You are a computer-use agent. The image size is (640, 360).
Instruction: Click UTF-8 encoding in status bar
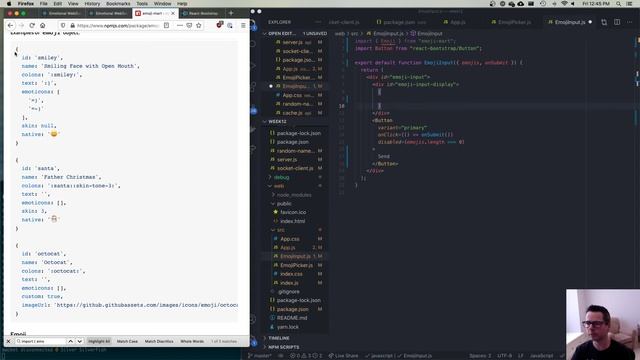[x=504, y=356]
